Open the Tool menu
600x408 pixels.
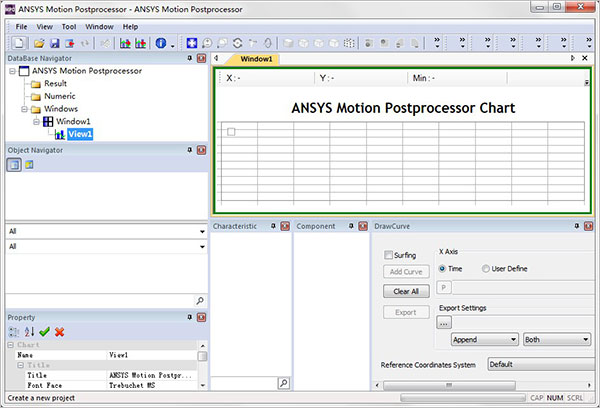point(69,27)
